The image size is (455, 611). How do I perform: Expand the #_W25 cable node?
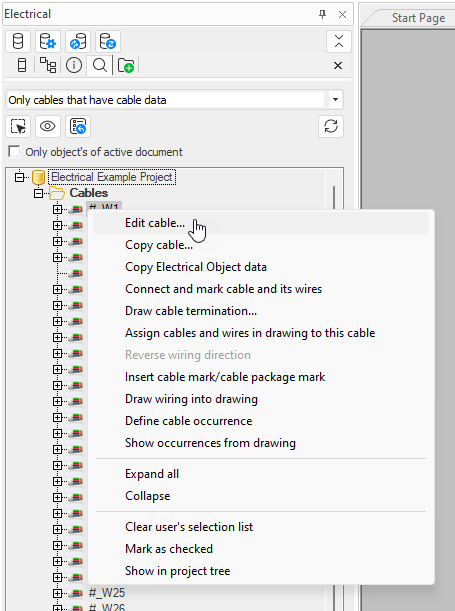pos(57,593)
